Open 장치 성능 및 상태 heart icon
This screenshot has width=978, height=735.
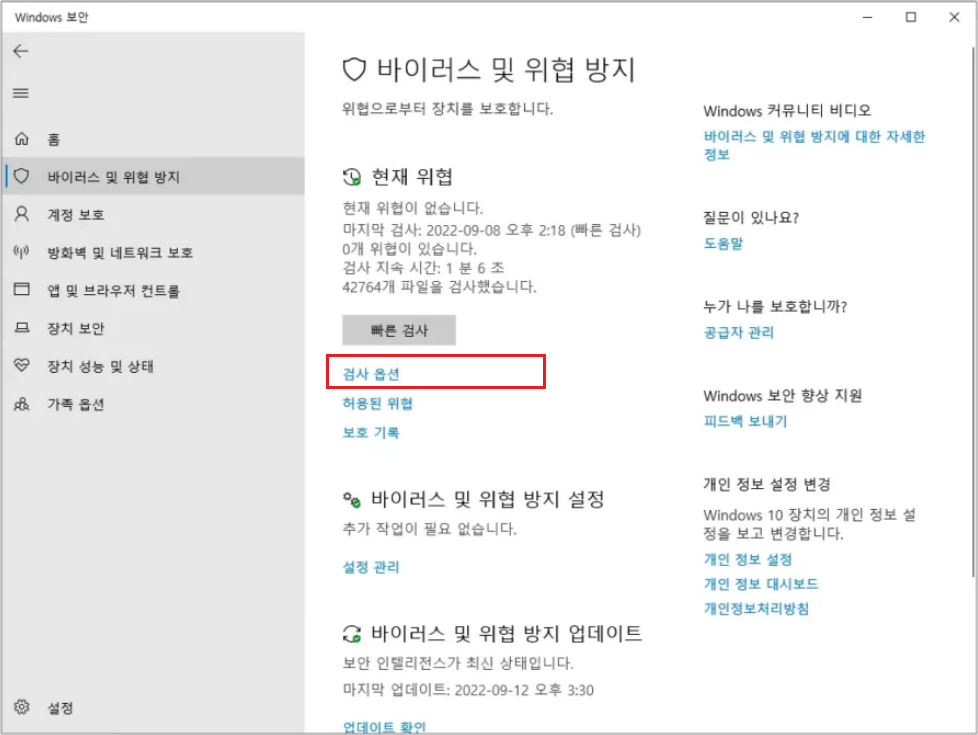point(22,367)
